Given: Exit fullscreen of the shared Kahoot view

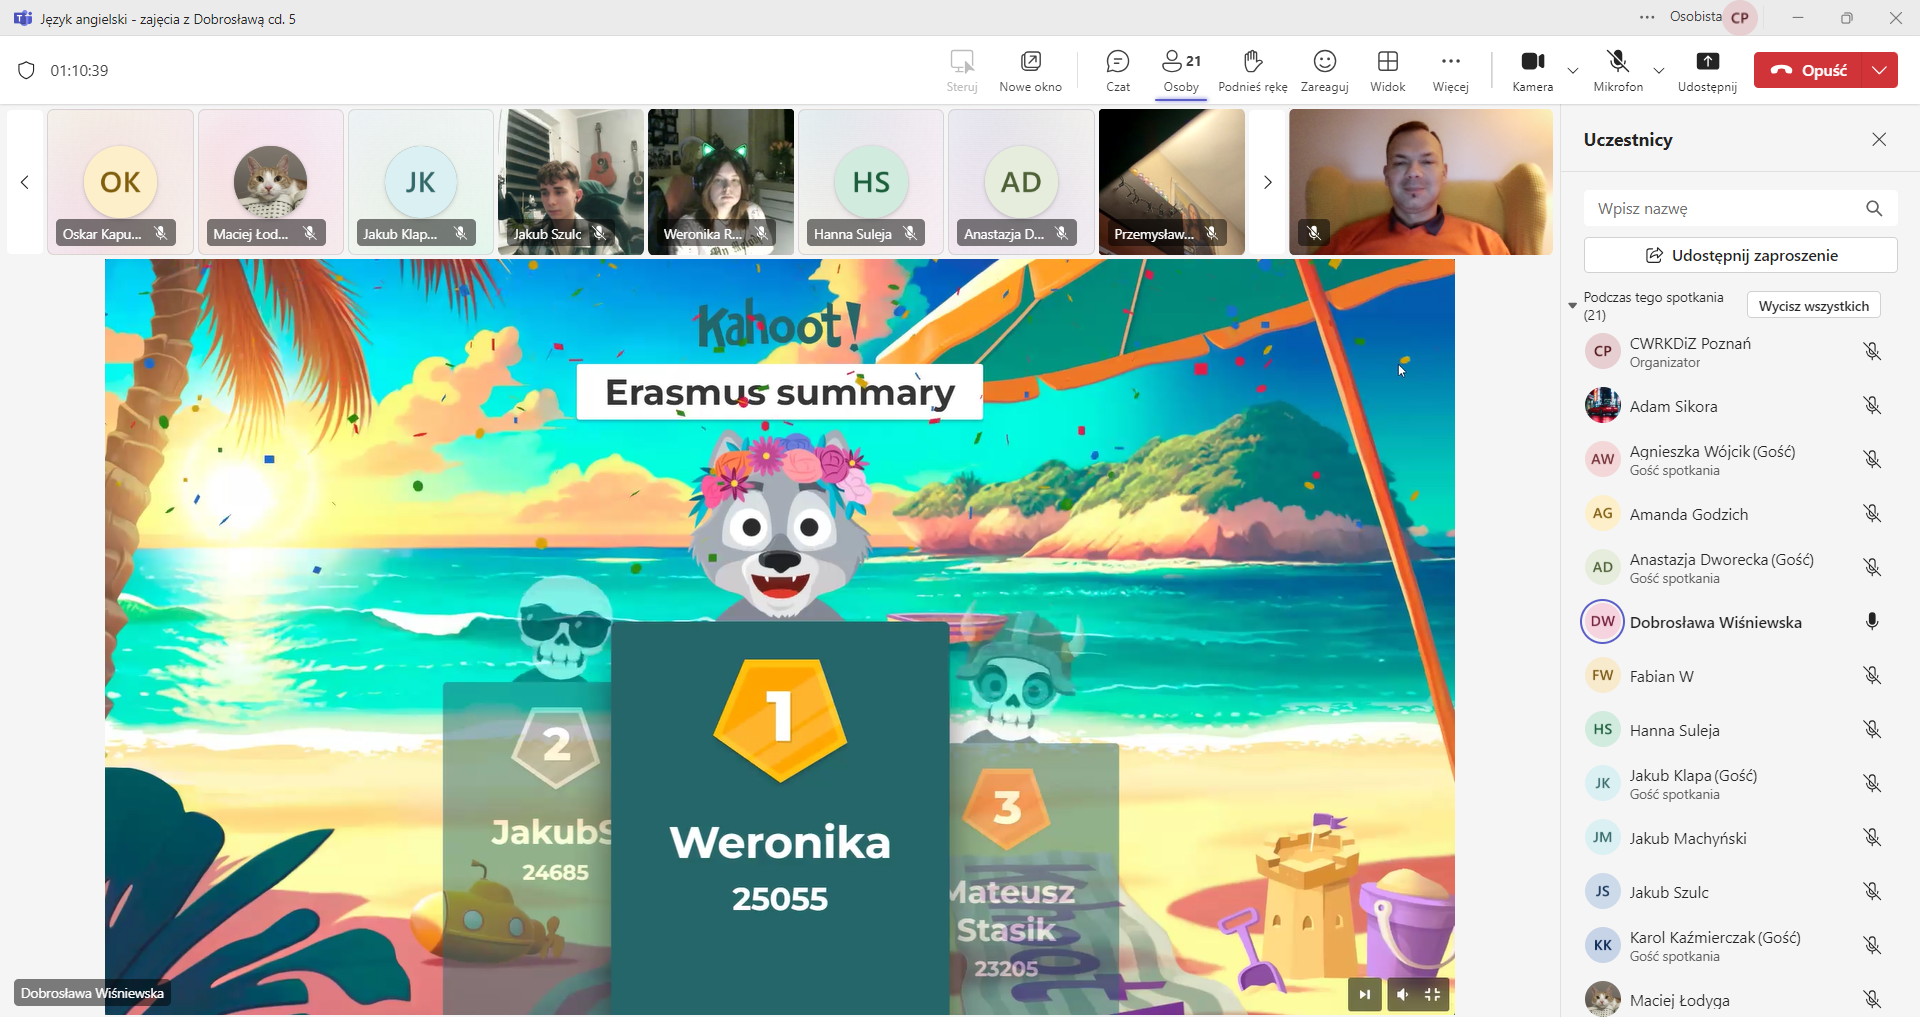Looking at the screenshot, I should [x=1432, y=994].
